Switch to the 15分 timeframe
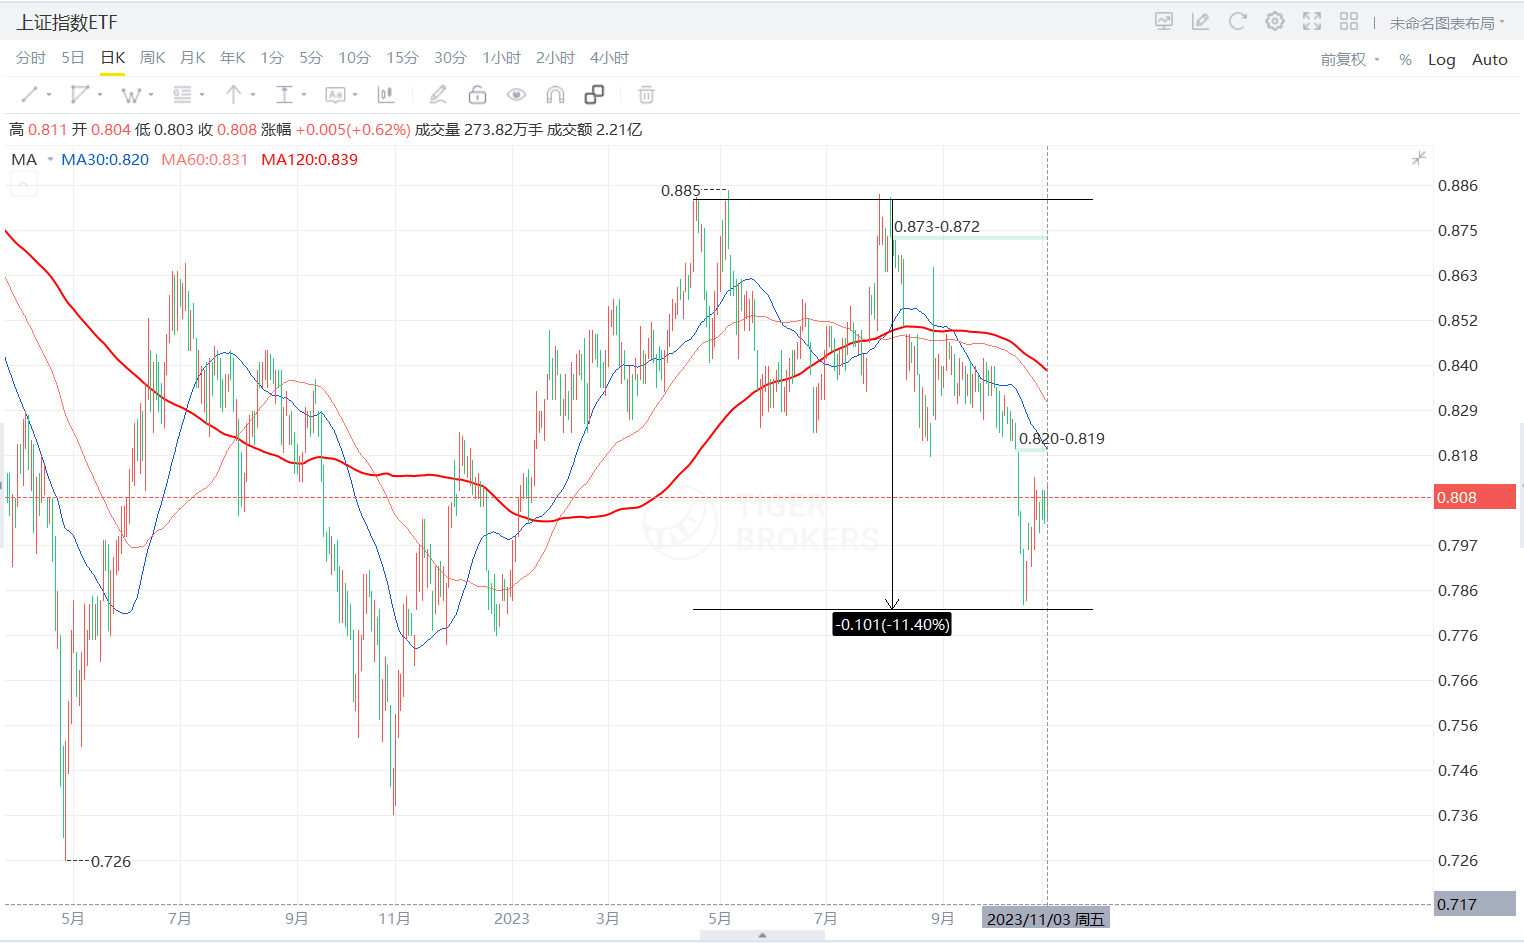 (402, 58)
